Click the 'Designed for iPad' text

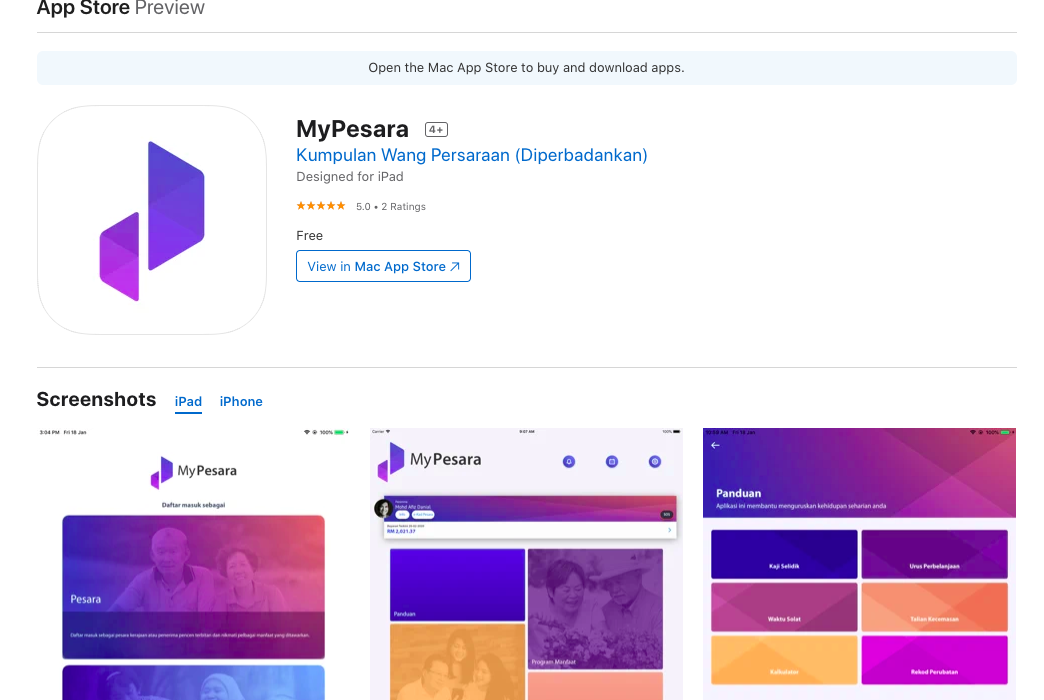point(350,176)
